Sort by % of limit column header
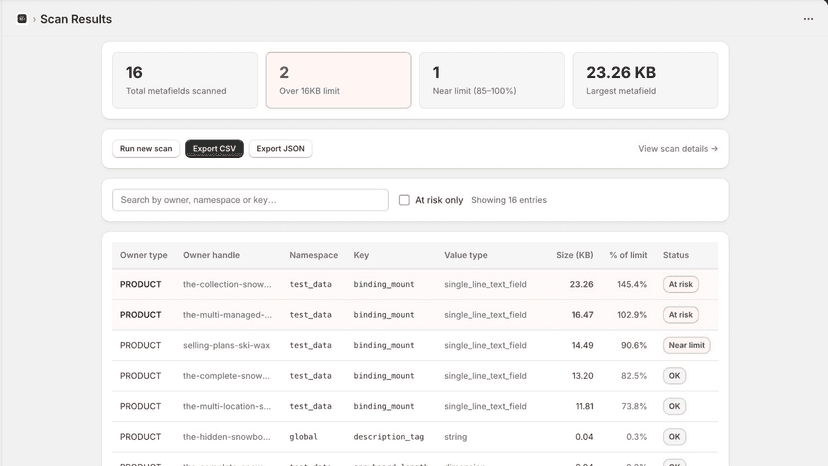This screenshot has width=828, height=466. 628,255
